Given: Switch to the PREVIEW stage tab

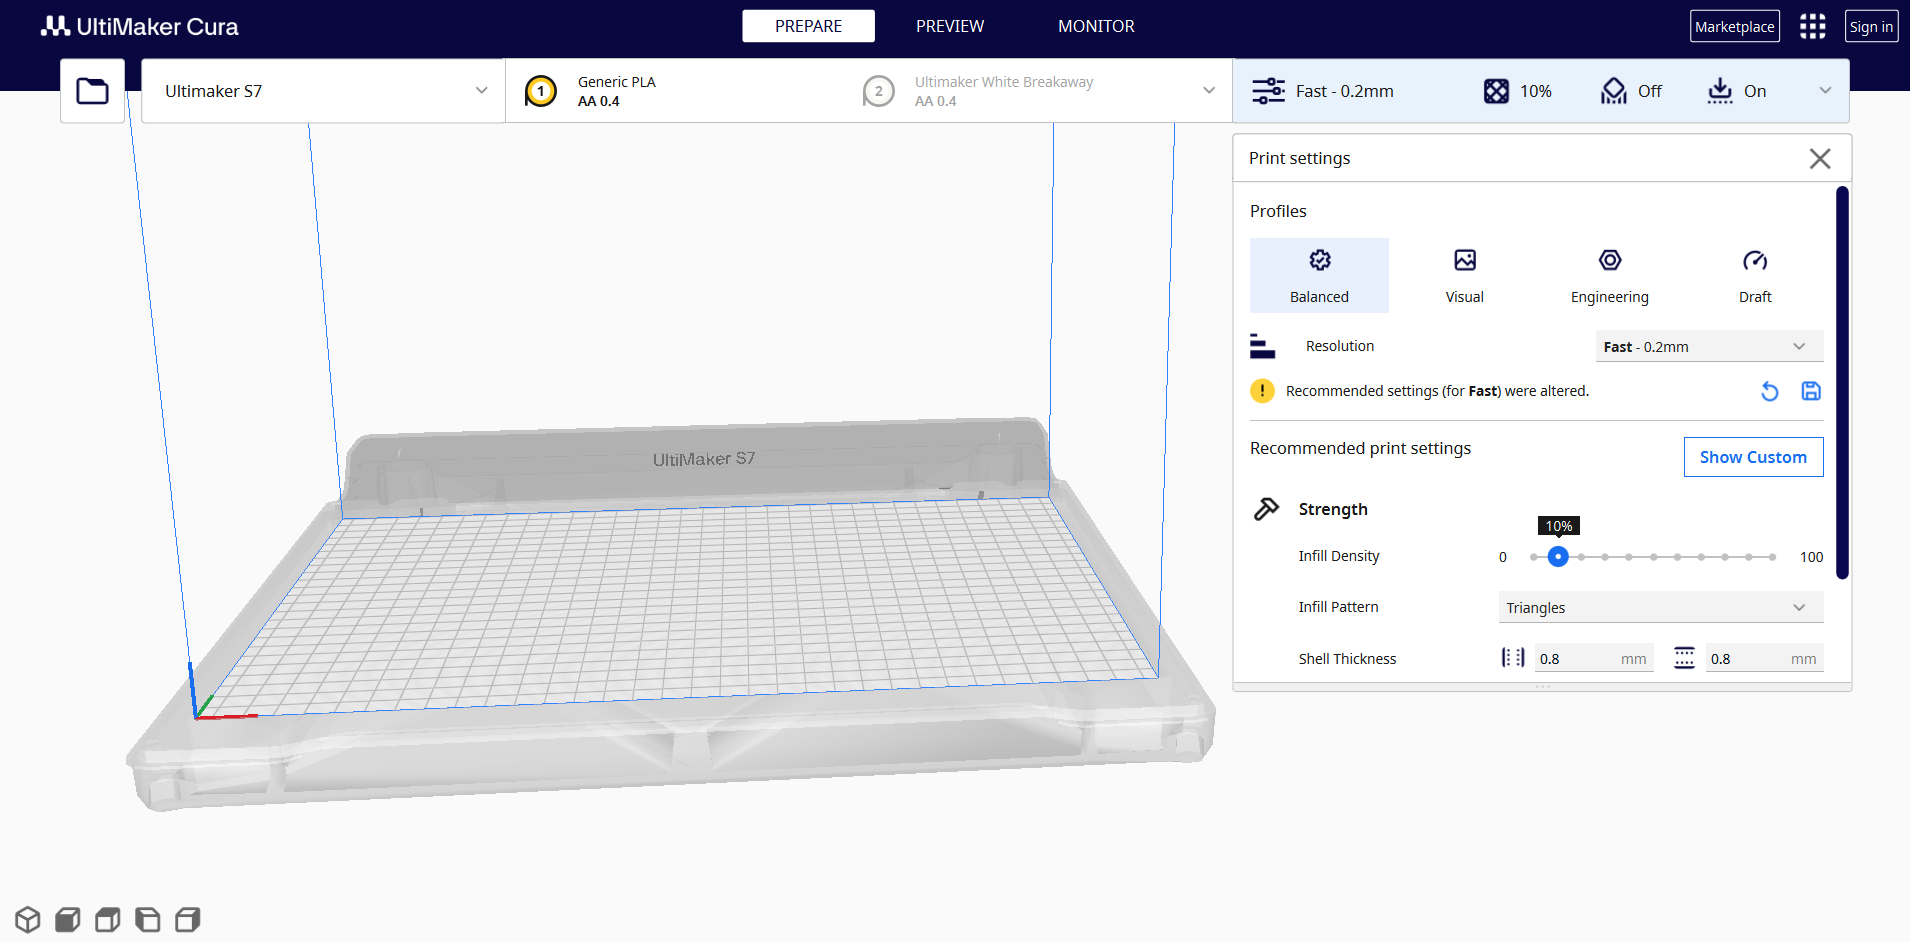Looking at the screenshot, I should [950, 26].
